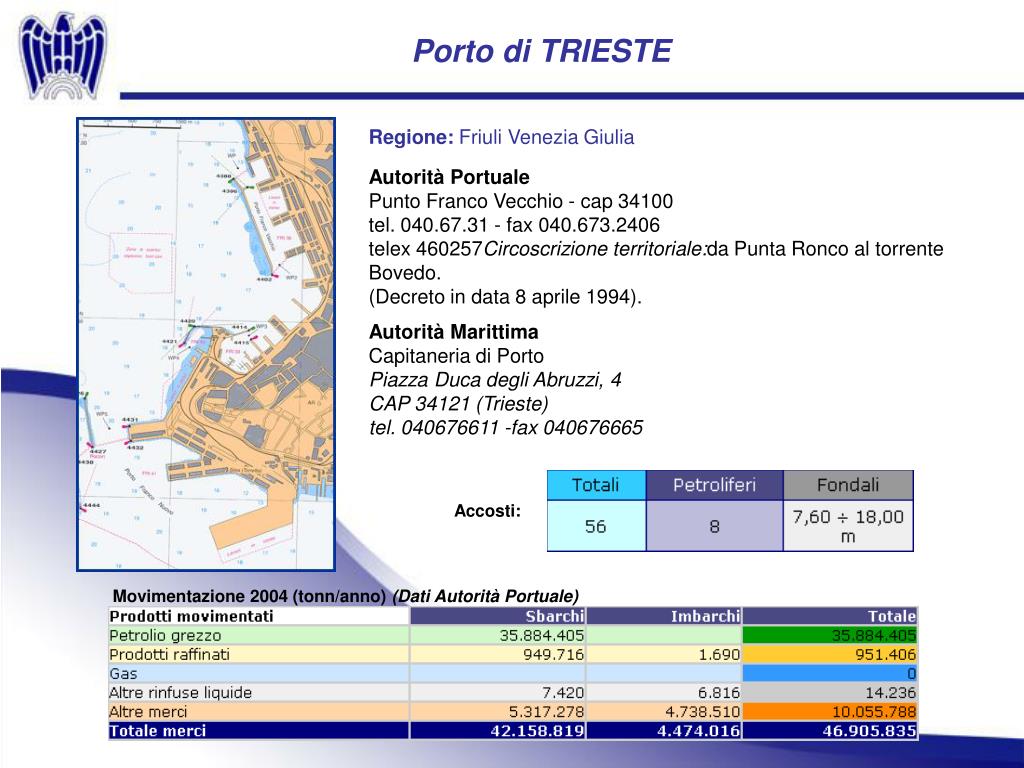Select '(Dati Autorità Portuale)' italic text
1024x768 pixels.
pyautogui.click(x=485, y=596)
